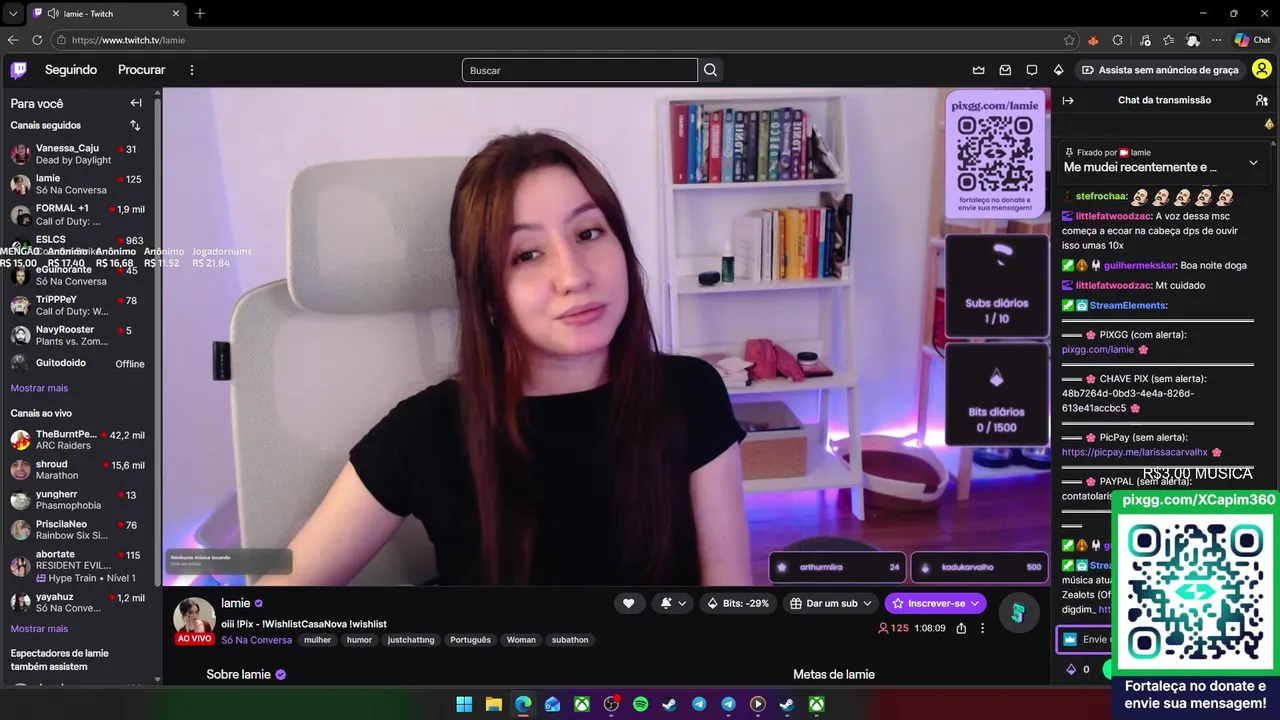Open the NavyRooster channel in sidebar

(77, 335)
